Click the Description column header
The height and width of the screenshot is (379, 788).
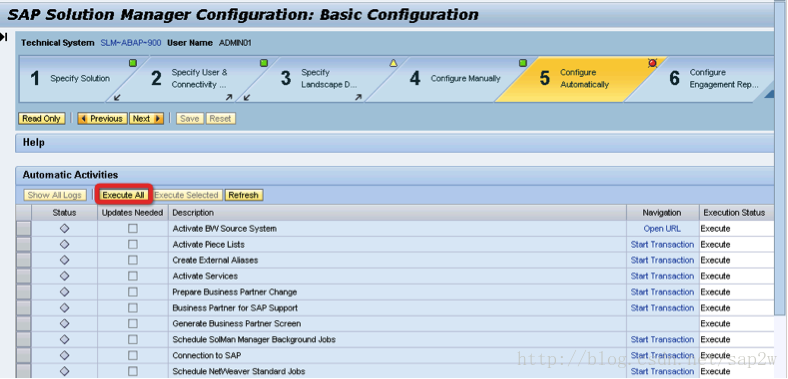click(398, 213)
